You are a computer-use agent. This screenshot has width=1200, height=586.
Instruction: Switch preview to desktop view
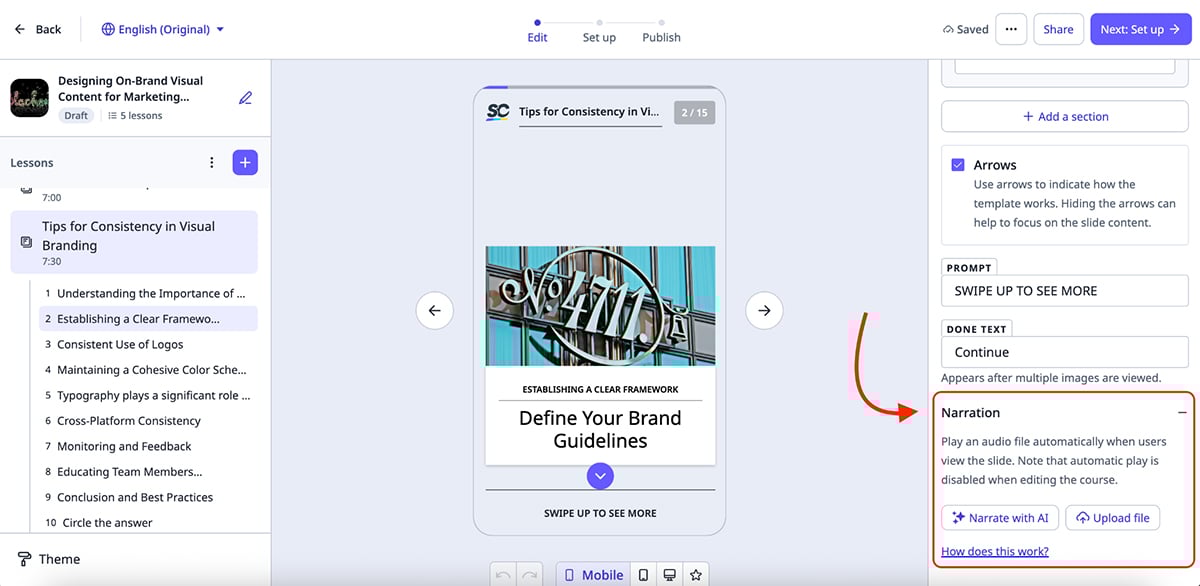(669, 575)
